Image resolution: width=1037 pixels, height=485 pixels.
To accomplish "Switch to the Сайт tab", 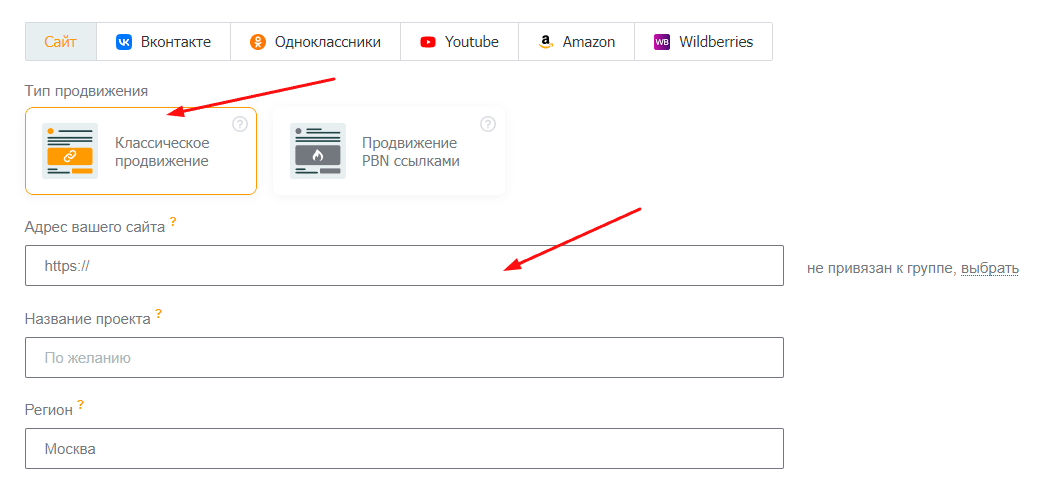I will 60,42.
